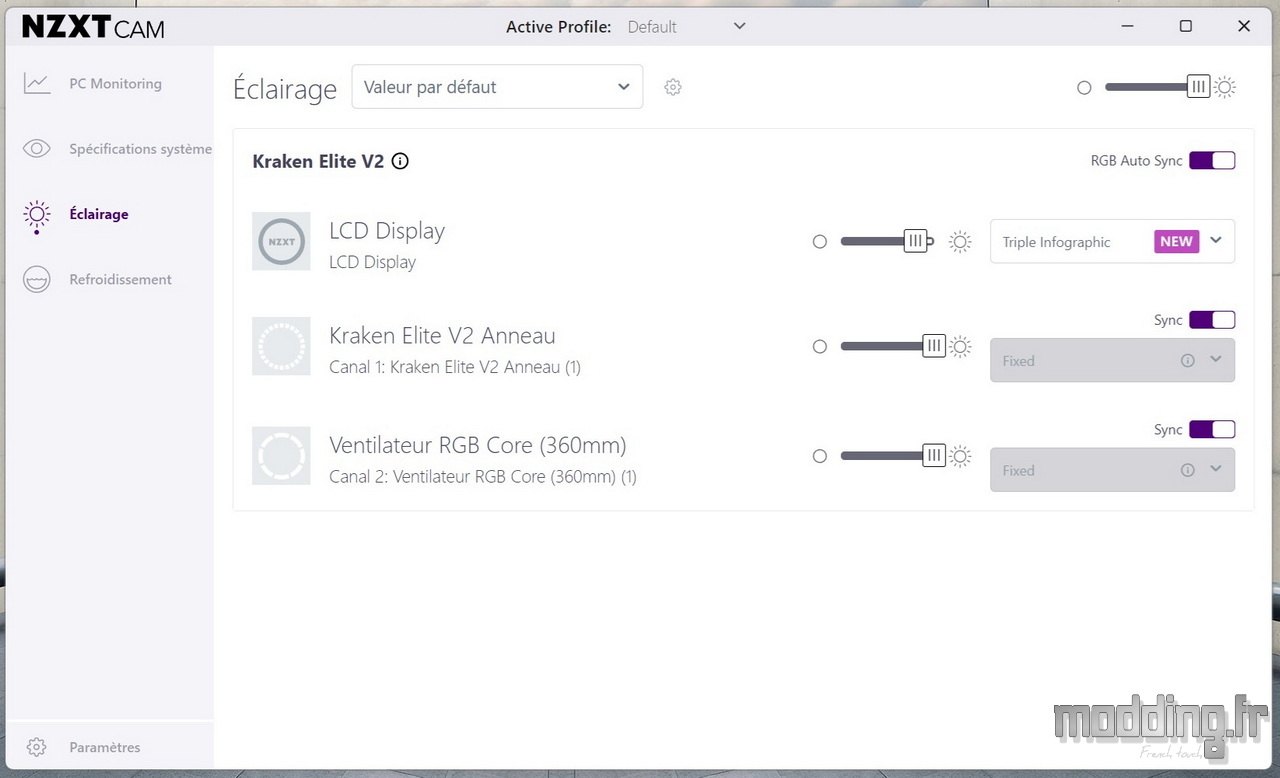Click the eye icon for Spécifications système
Image resolution: width=1280 pixels, height=778 pixels.
pyautogui.click(x=37, y=149)
